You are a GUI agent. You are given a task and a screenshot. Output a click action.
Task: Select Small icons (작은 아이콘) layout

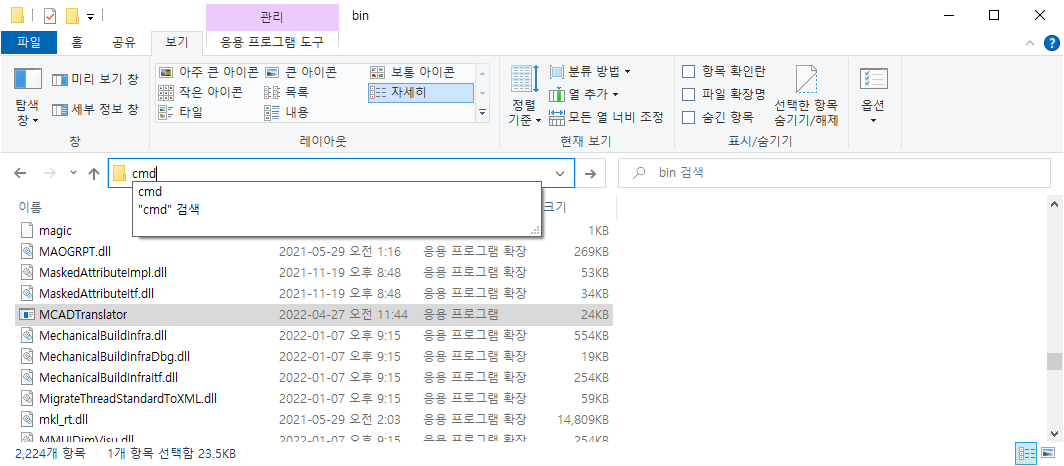[x=201, y=92]
